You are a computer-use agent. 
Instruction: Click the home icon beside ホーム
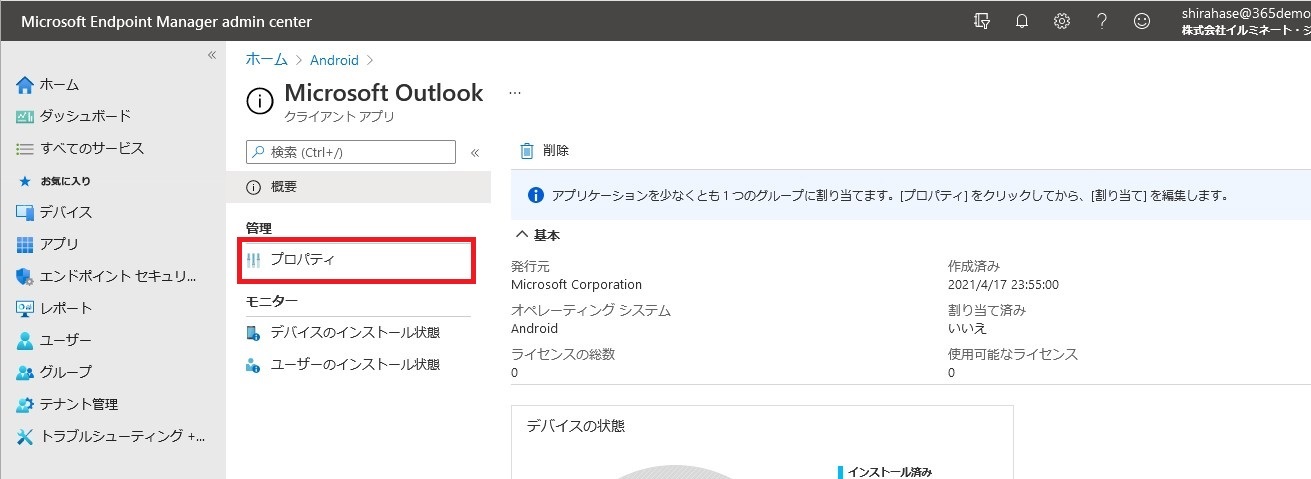coord(25,85)
